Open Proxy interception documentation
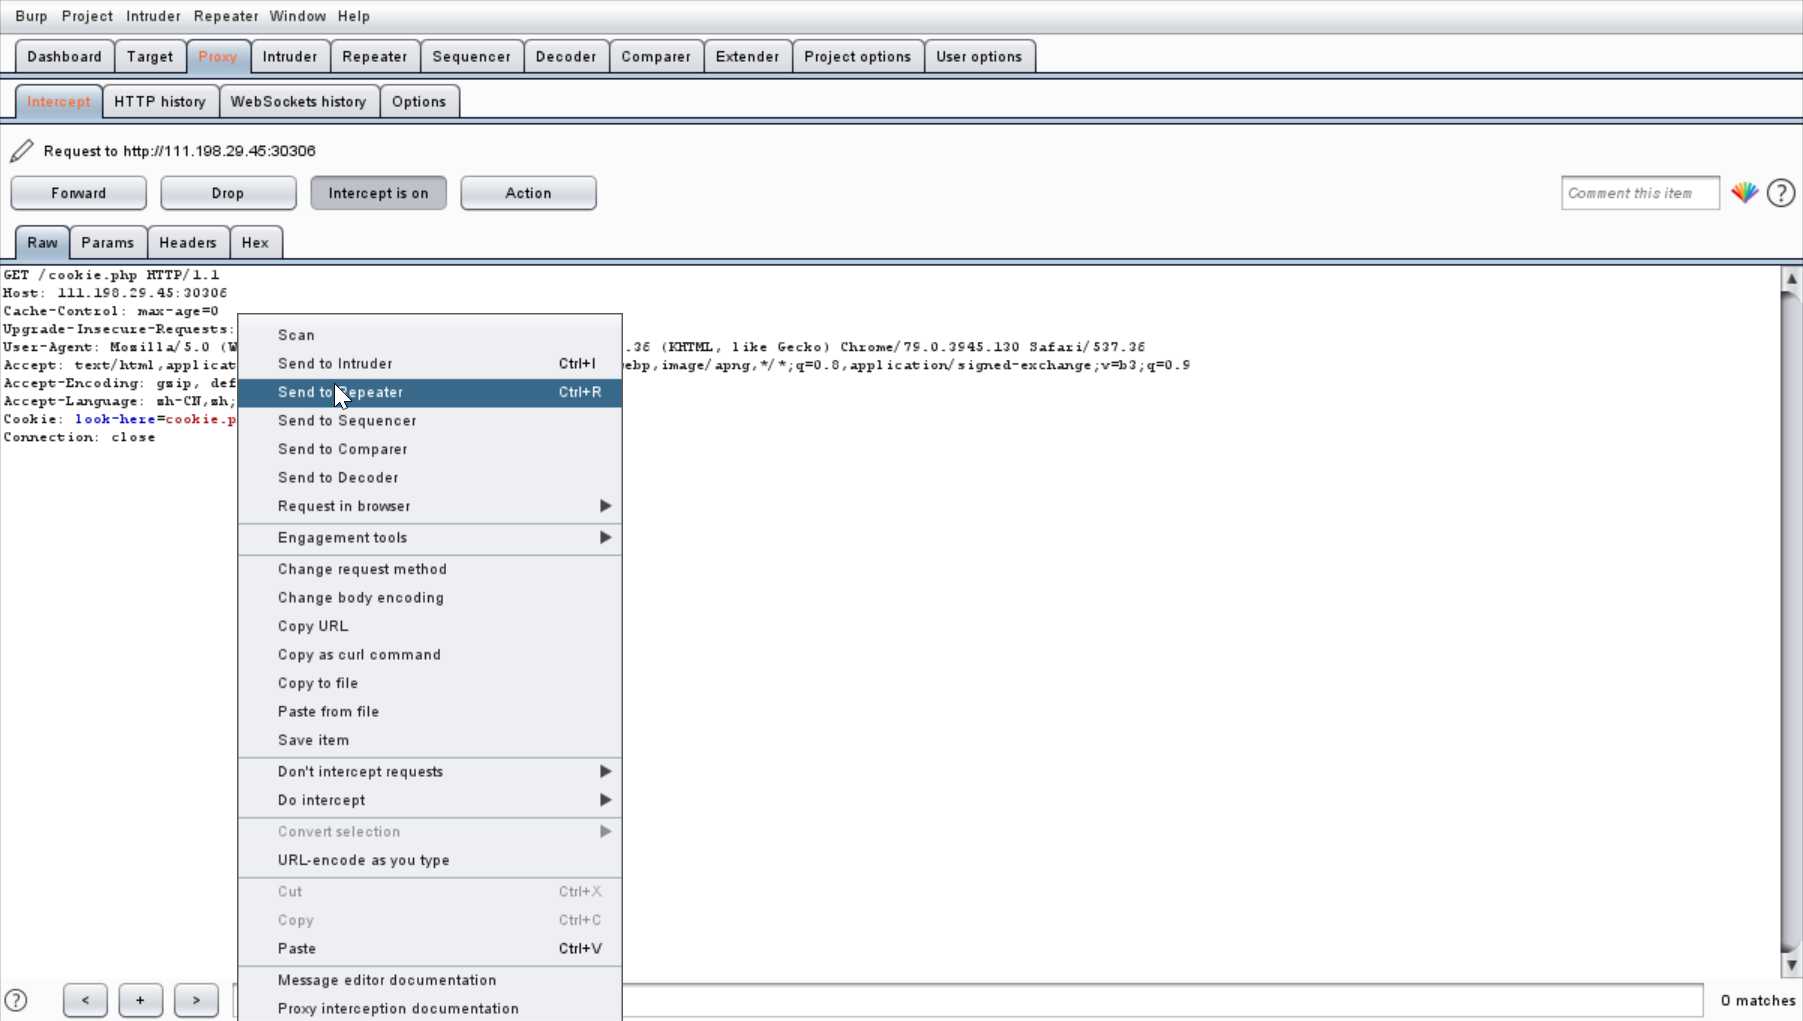This screenshot has height=1021, width=1803. 430,1008
